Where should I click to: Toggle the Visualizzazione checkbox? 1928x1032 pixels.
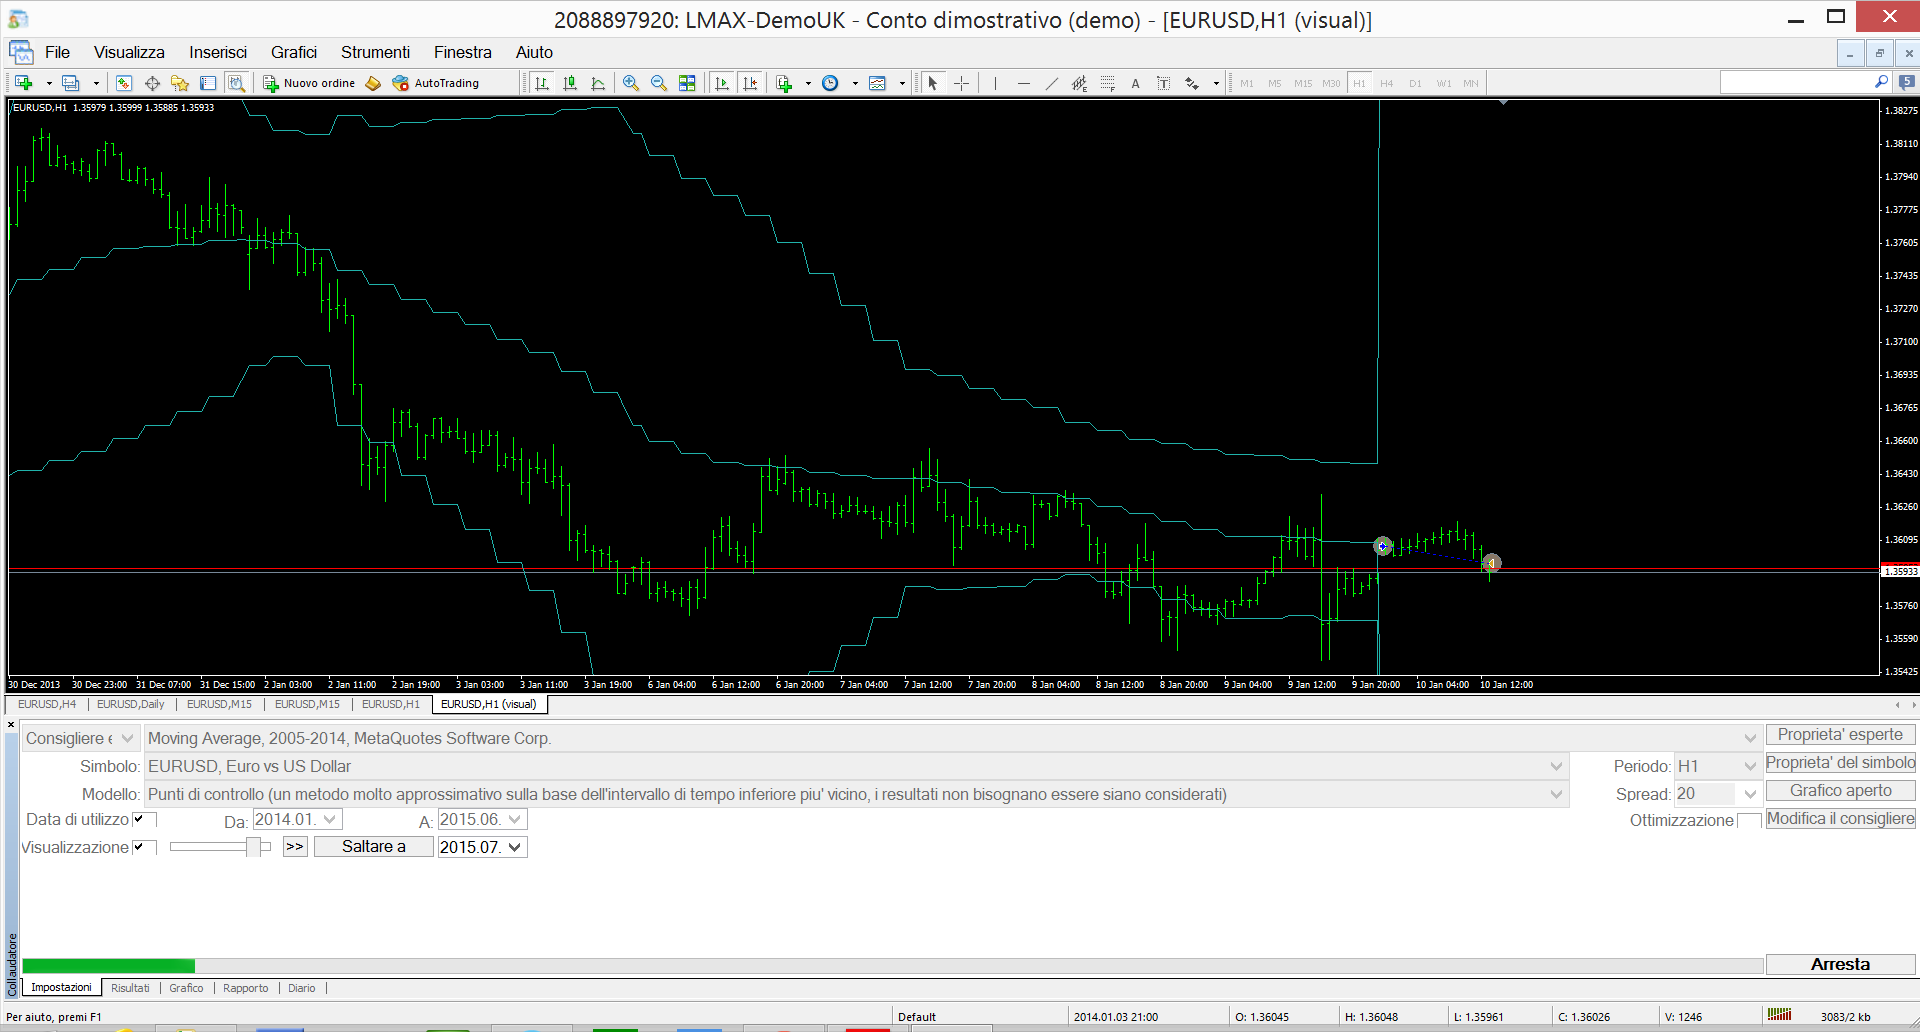pyautogui.click(x=139, y=847)
